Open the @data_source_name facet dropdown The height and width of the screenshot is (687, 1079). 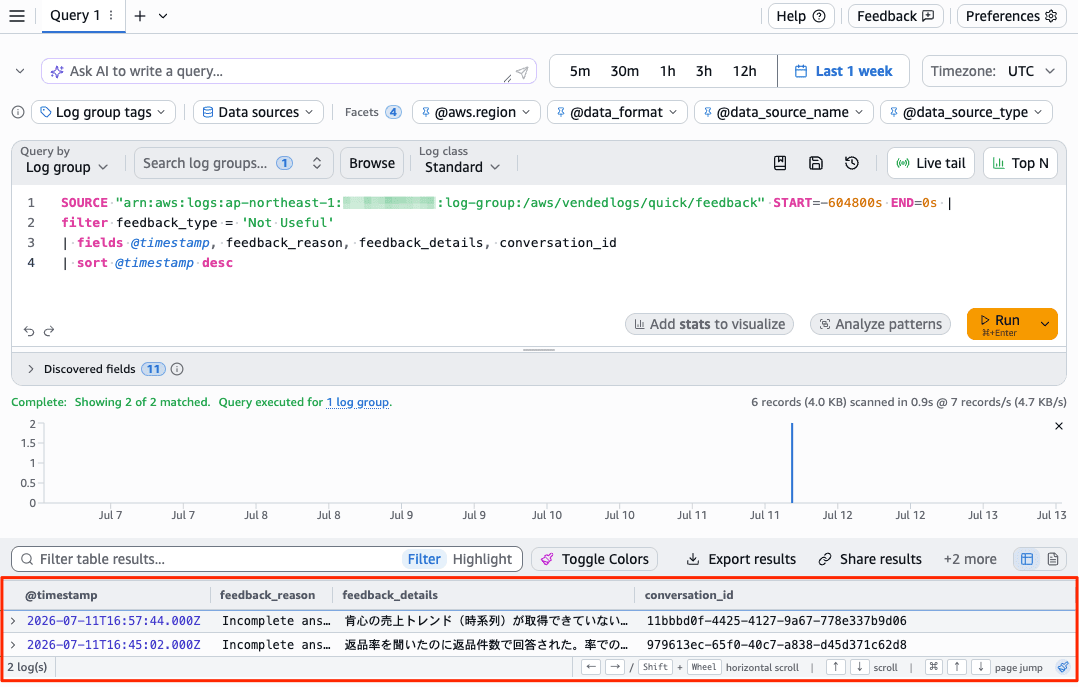[784, 112]
